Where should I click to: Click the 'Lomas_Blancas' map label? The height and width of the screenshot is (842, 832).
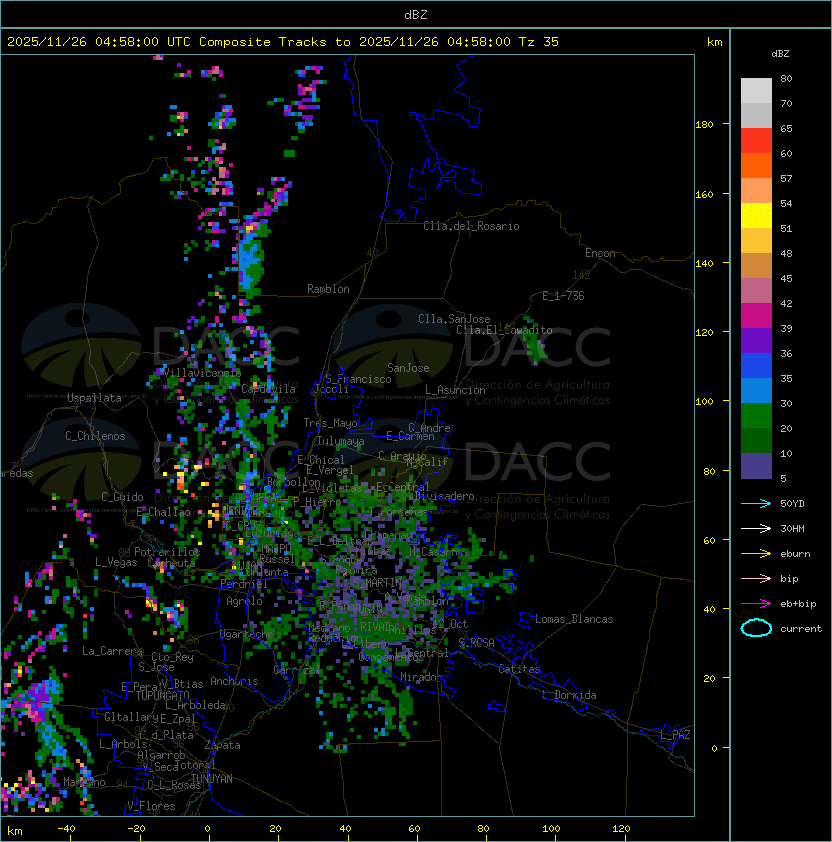coord(574,619)
